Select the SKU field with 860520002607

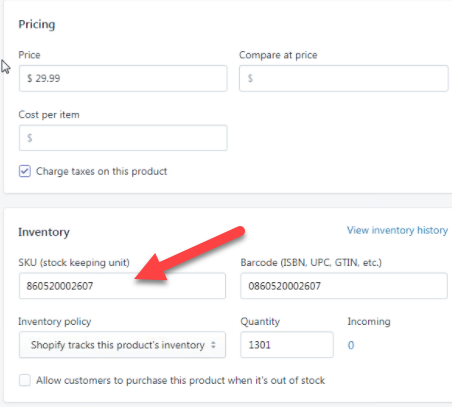pos(122,286)
